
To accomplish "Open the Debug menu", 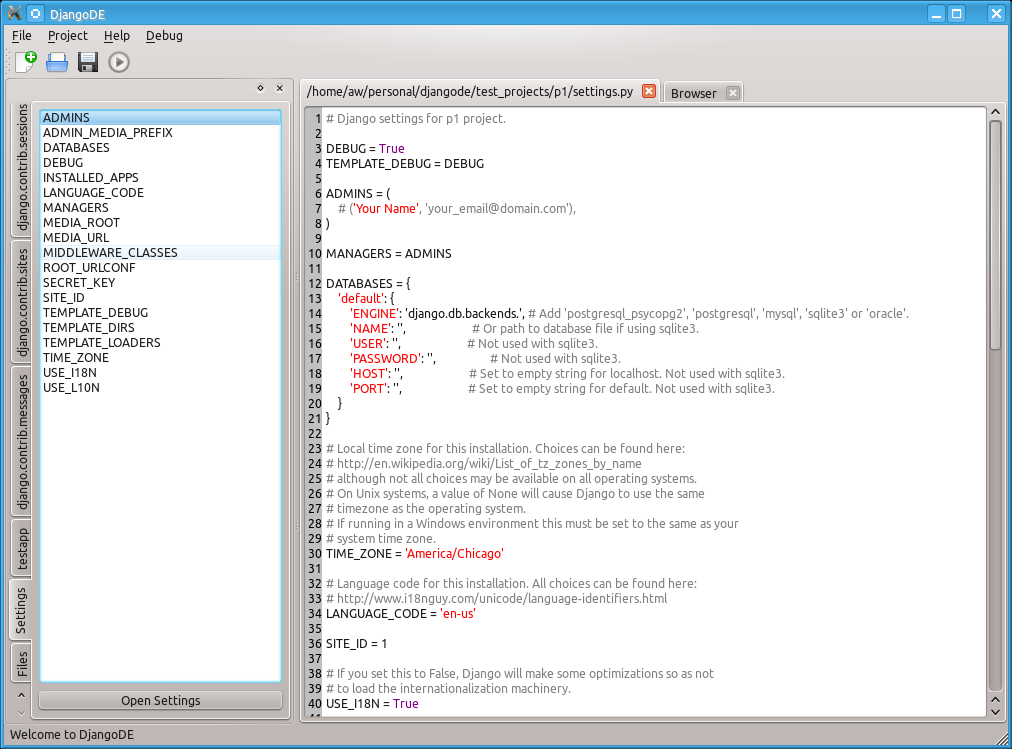I will click(x=164, y=35).
